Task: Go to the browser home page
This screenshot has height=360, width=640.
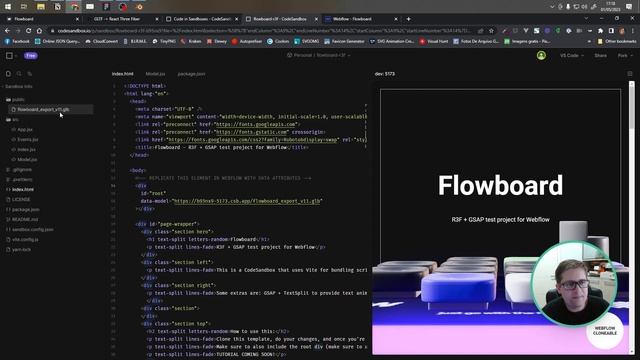Action: 39,31
